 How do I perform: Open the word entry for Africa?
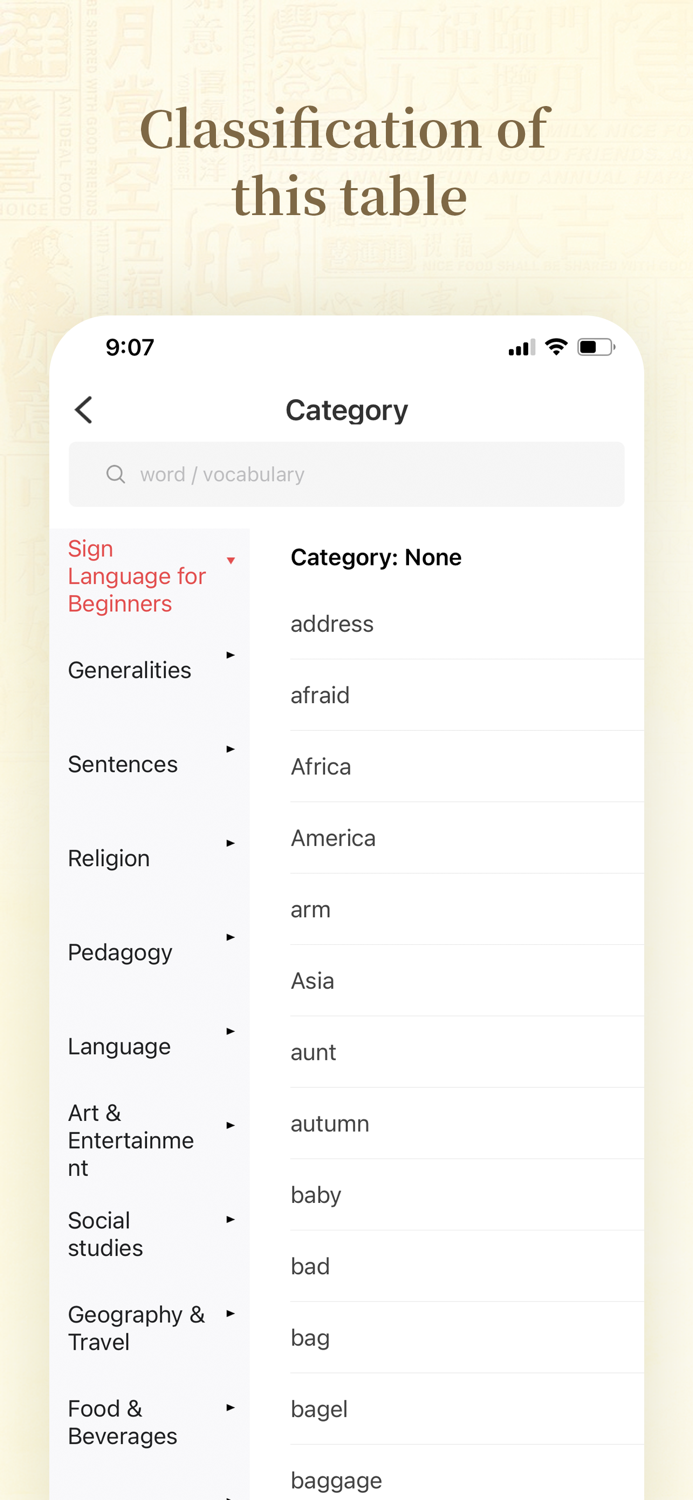pos(320,767)
